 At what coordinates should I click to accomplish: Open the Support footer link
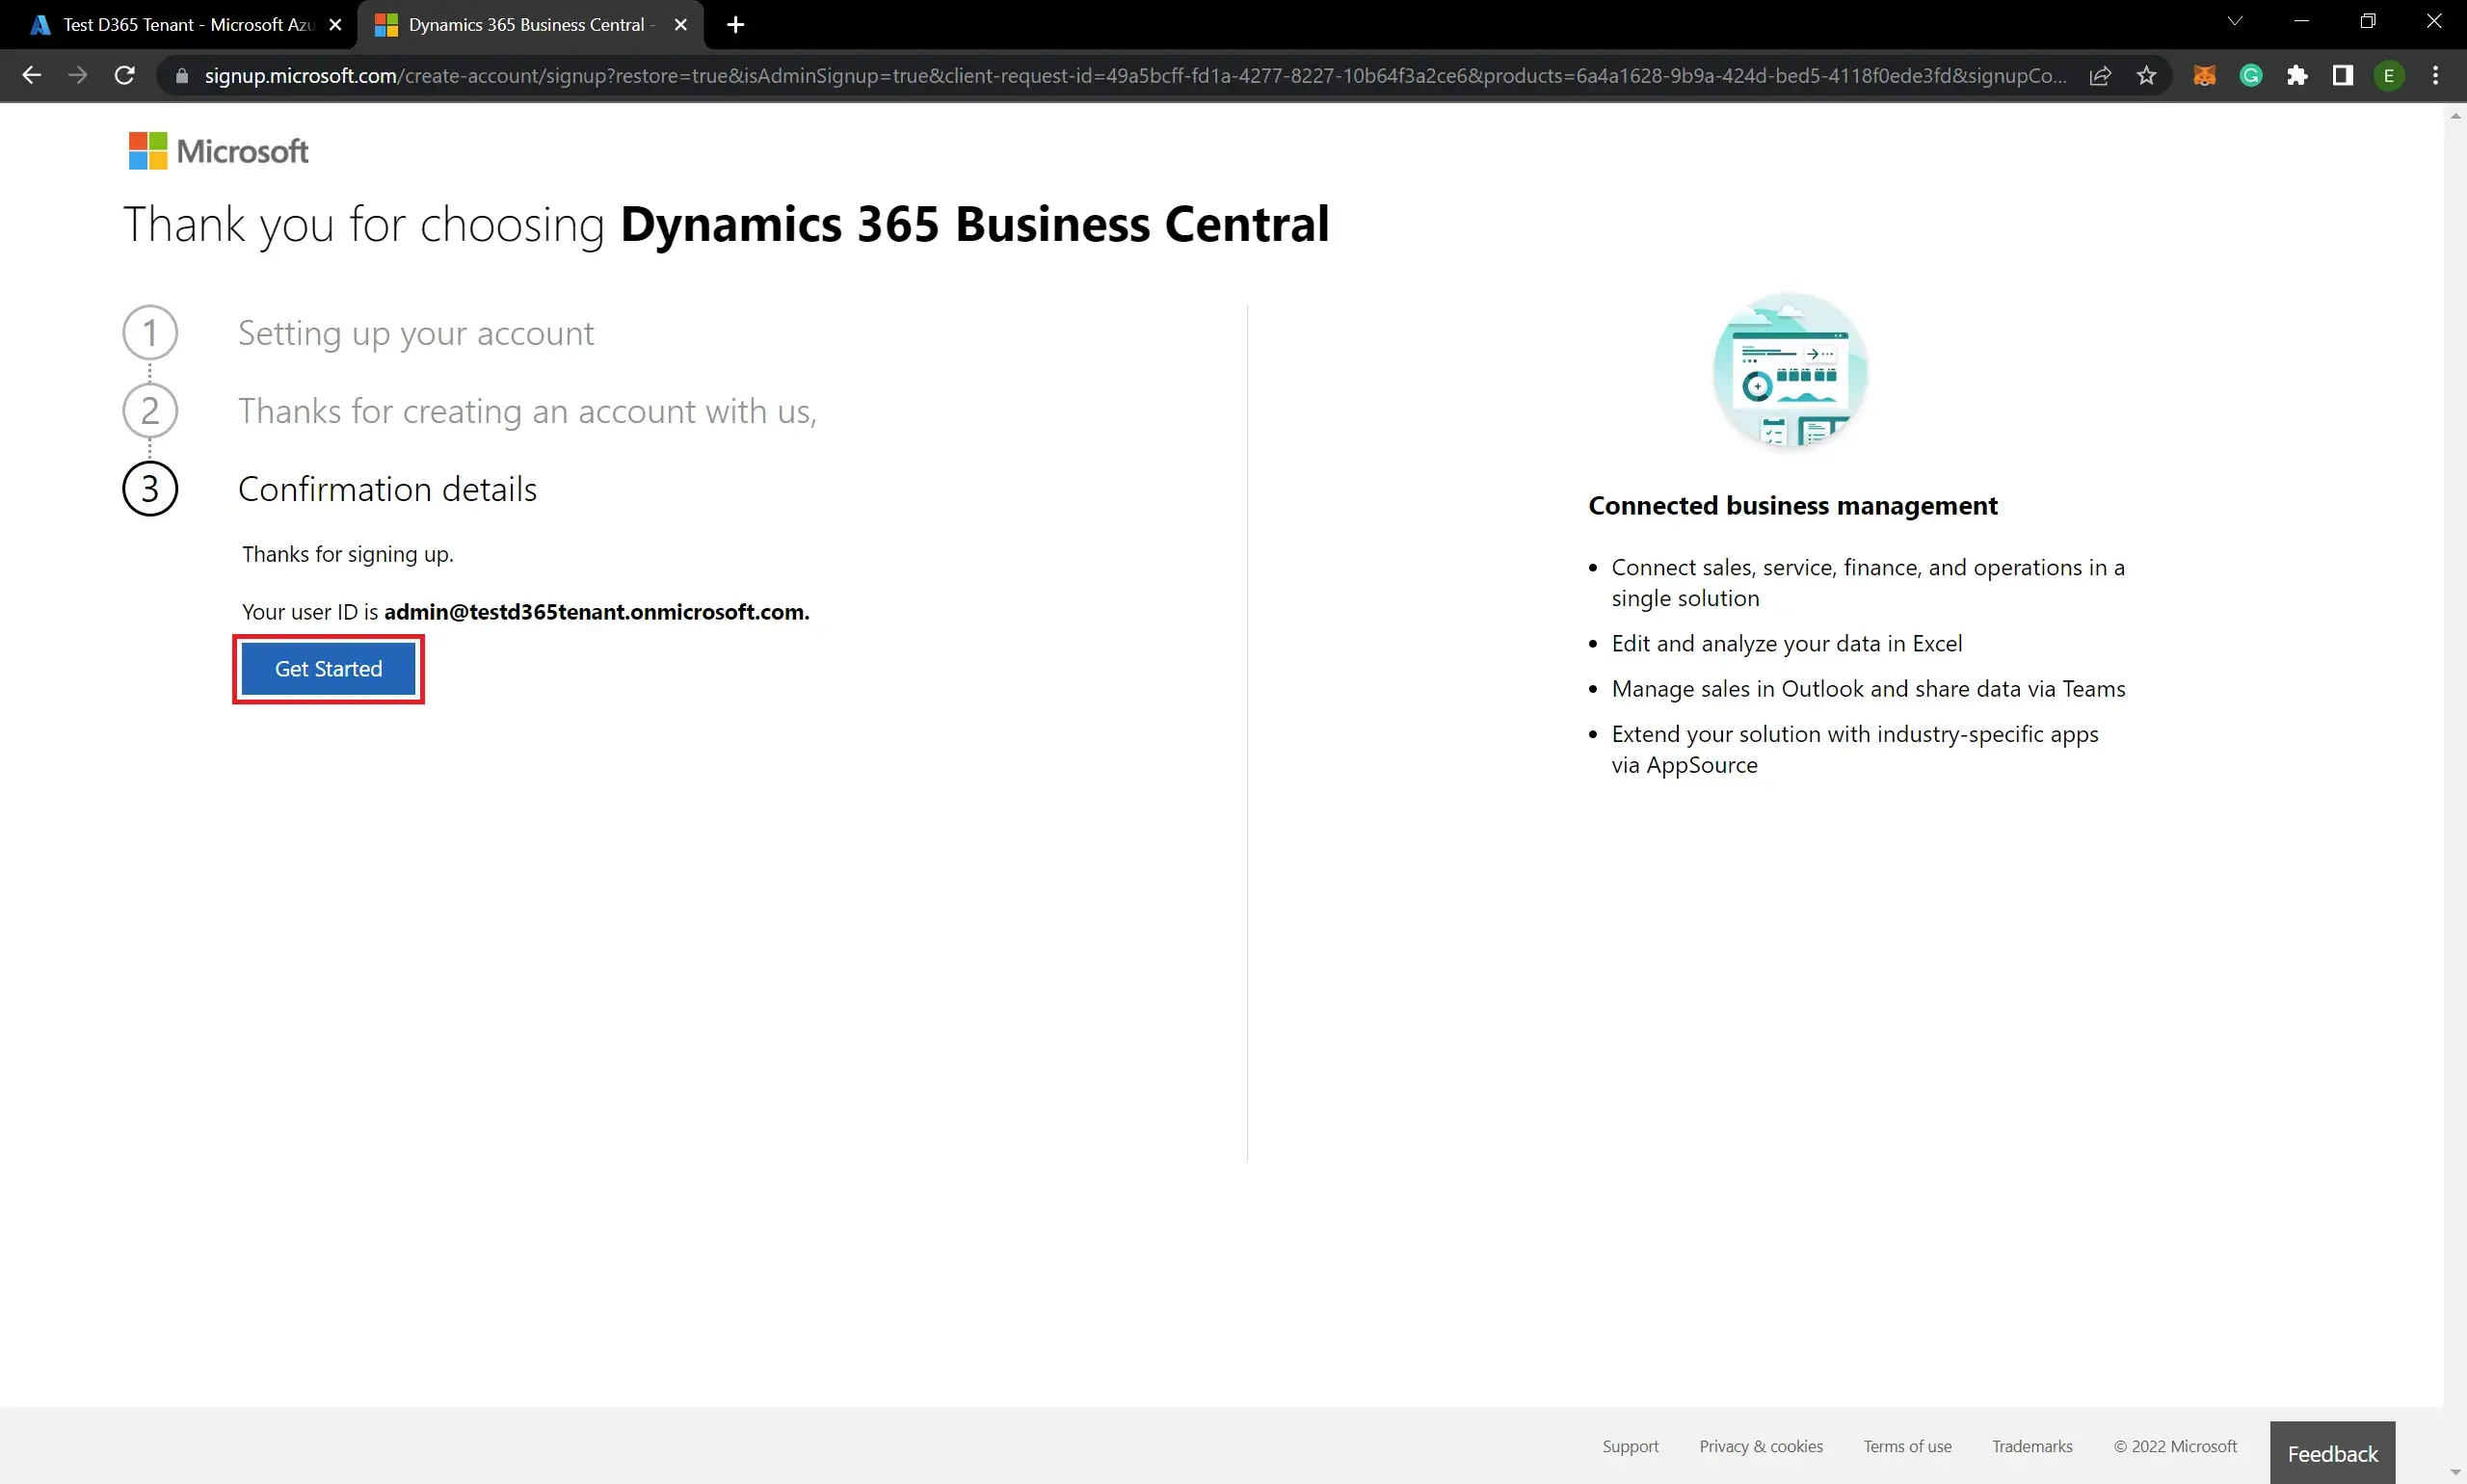click(1630, 1446)
